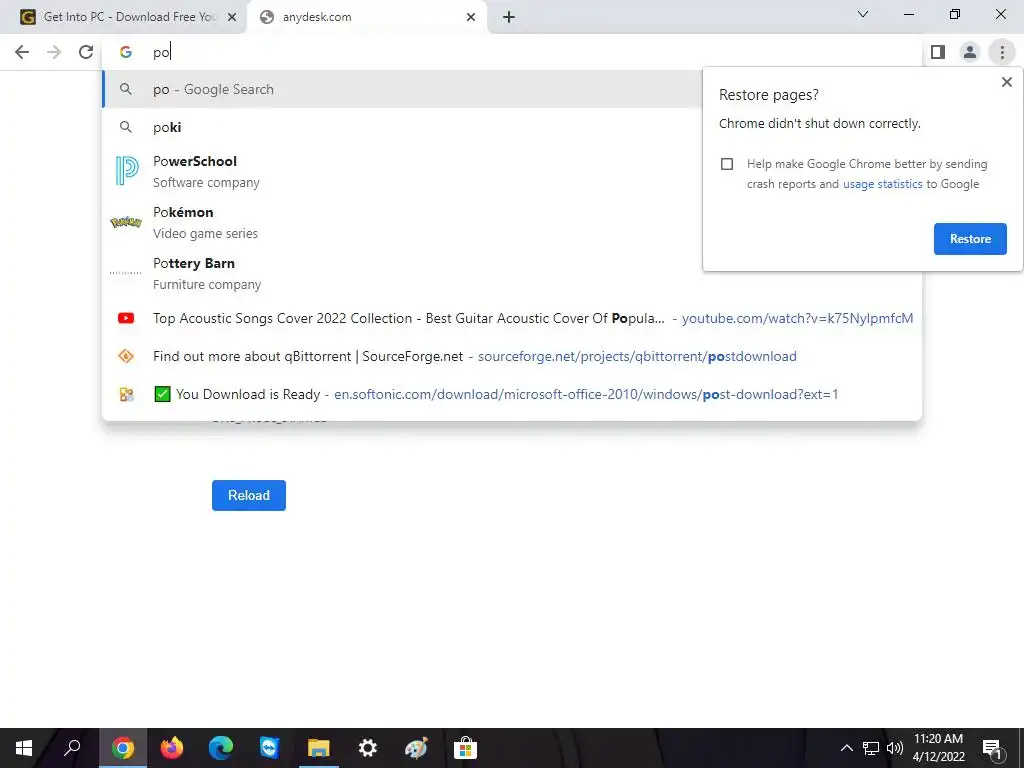Open the softonic You Download is Ready suggestion
Image resolution: width=1024 pixels, height=768 pixels.
[512, 394]
